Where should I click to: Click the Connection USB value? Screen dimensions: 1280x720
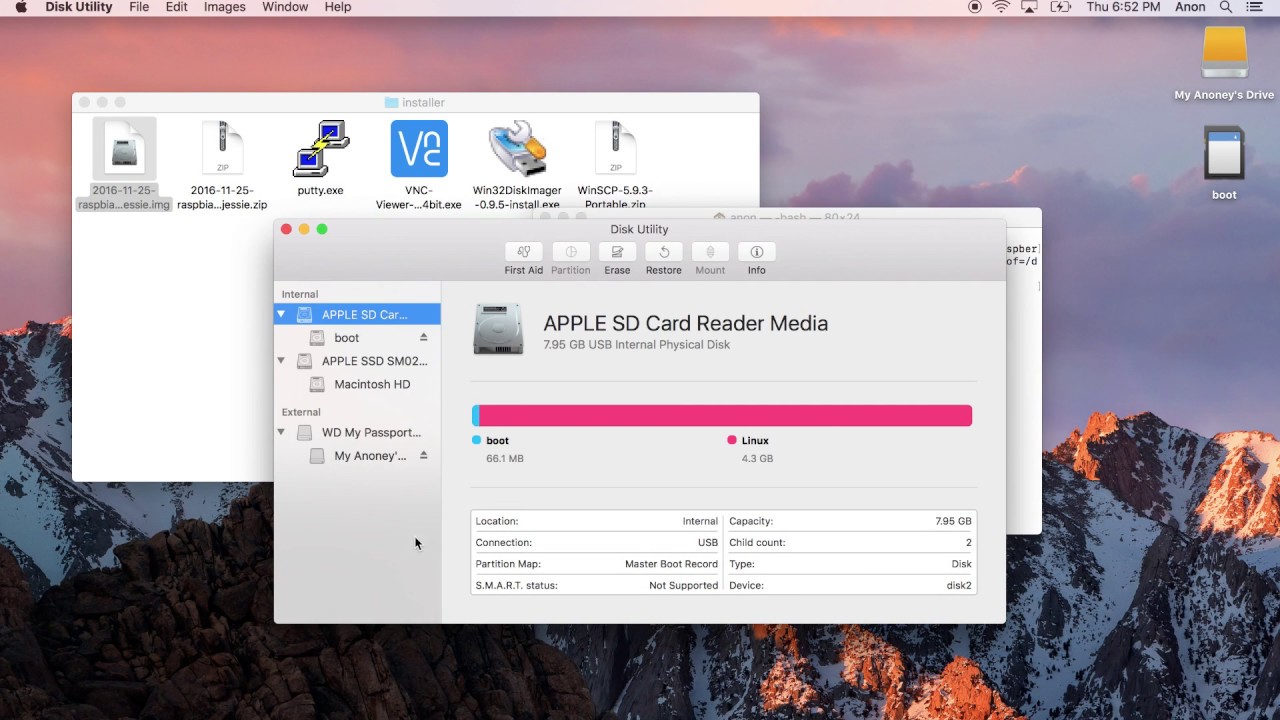[708, 543]
